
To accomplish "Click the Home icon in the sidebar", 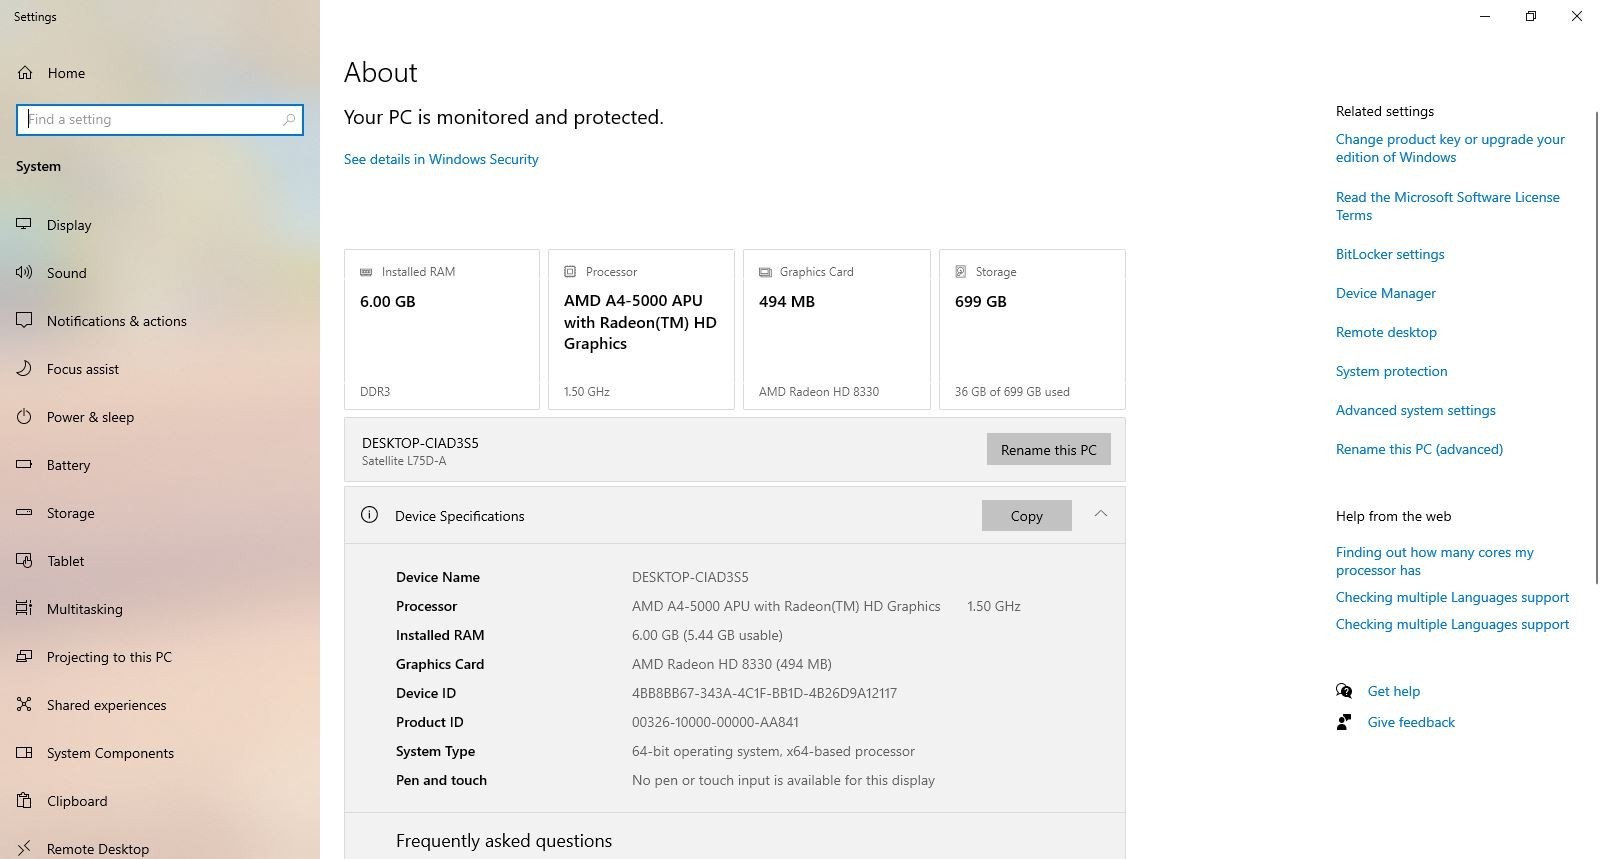I will pyautogui.click(x=25, y=73).
